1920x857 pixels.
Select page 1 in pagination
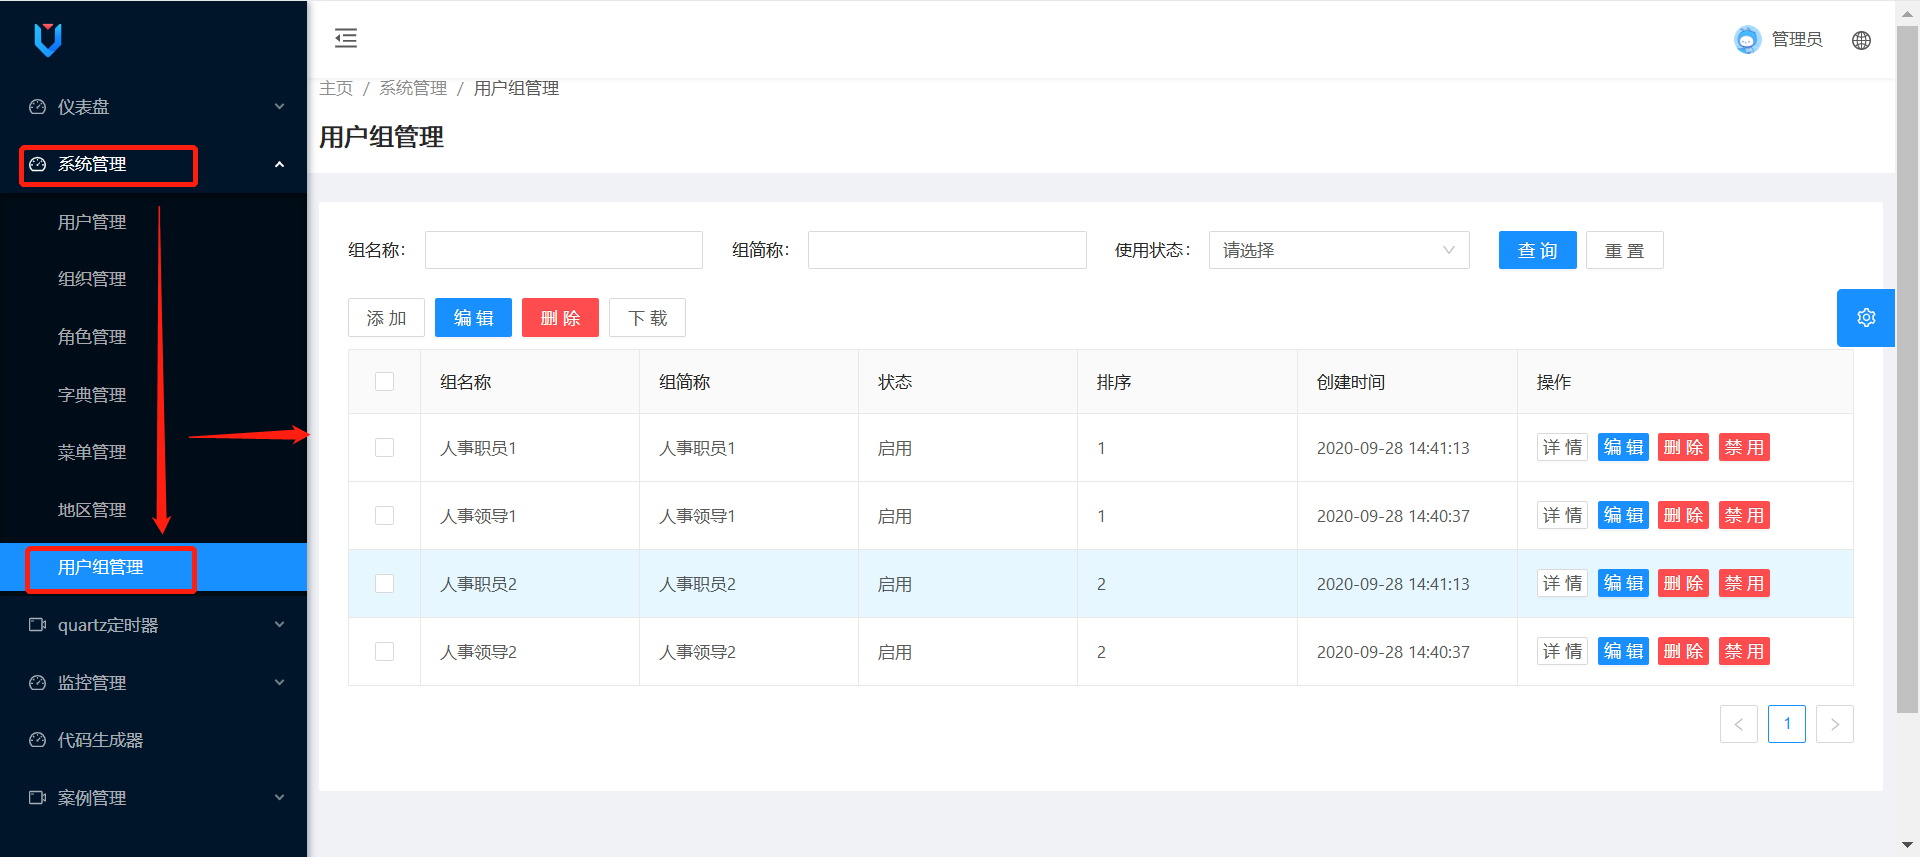pos(1786,724)
